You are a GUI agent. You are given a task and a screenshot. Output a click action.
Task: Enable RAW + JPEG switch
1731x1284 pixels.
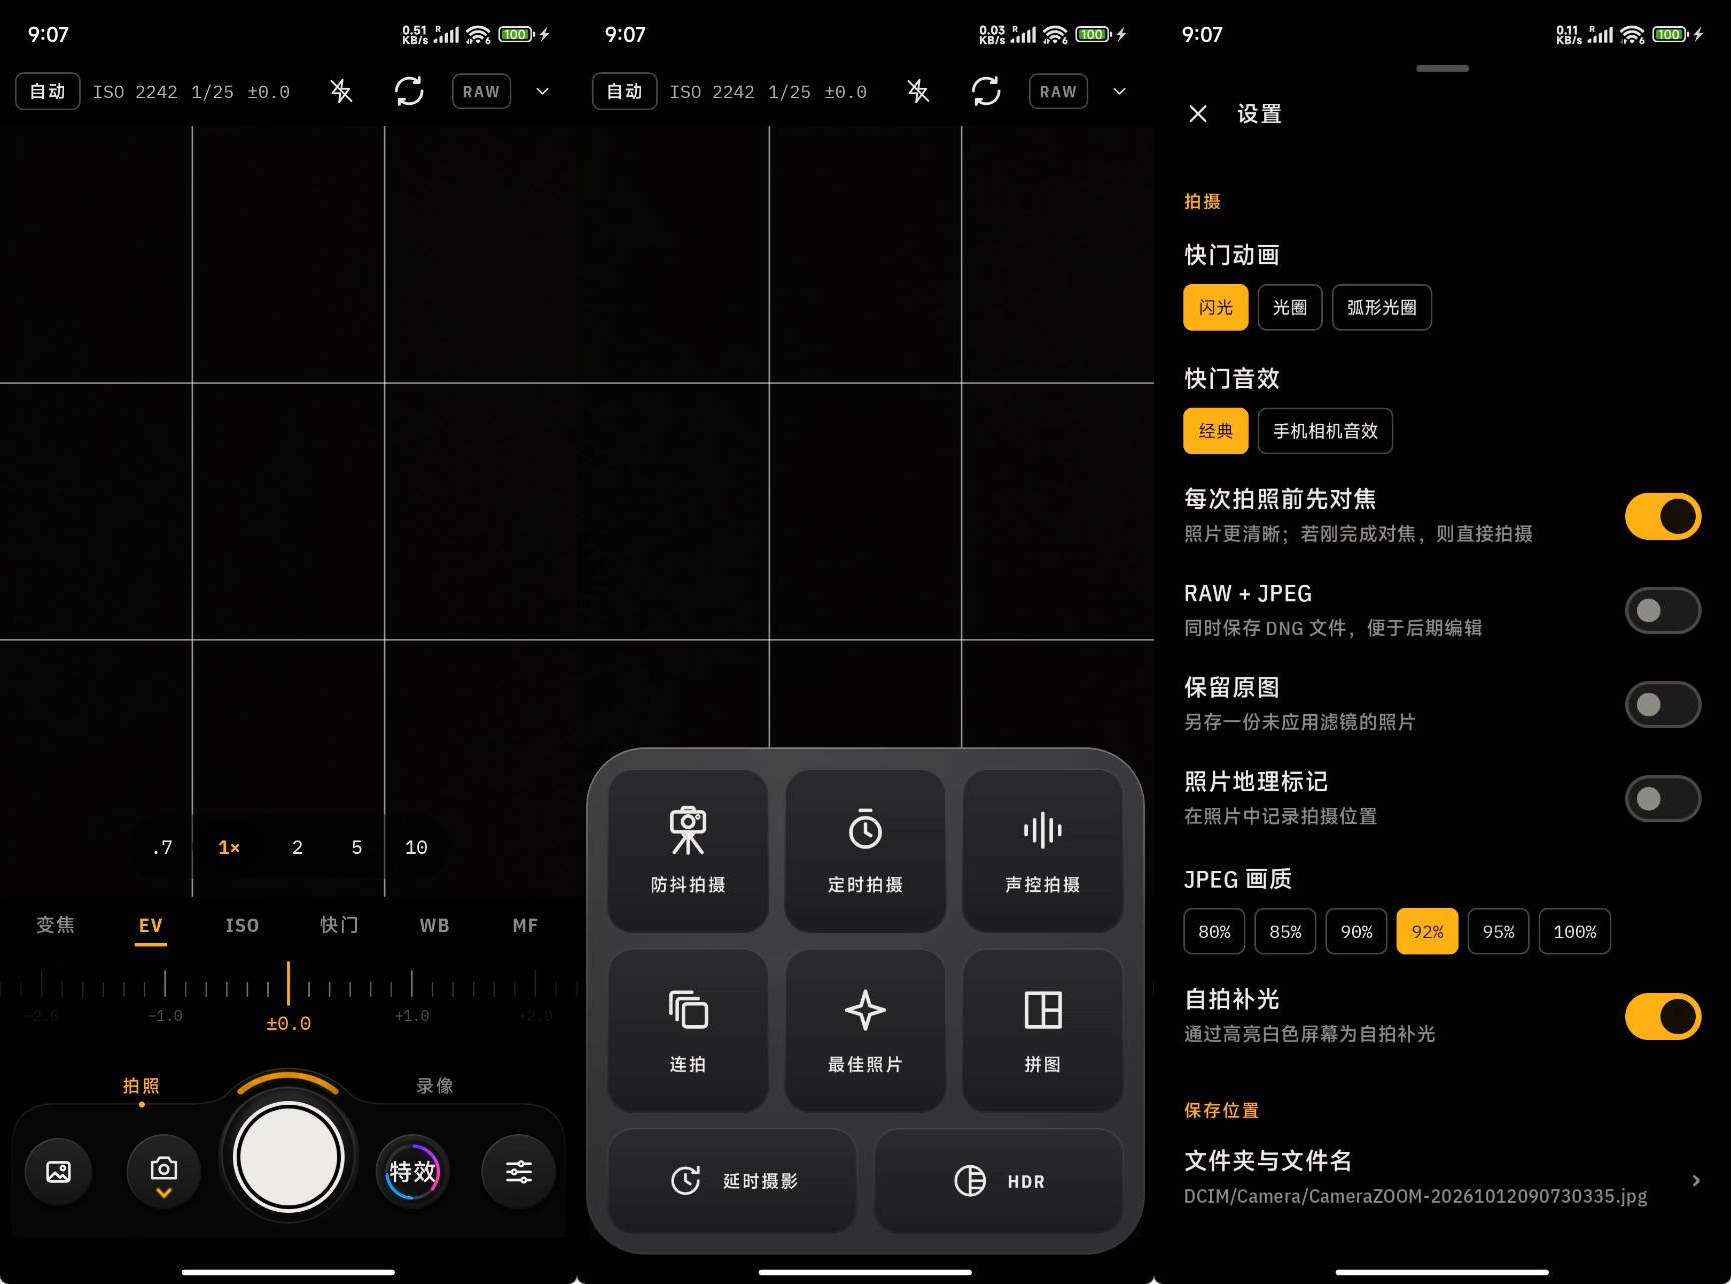(x=1662, y=610)
